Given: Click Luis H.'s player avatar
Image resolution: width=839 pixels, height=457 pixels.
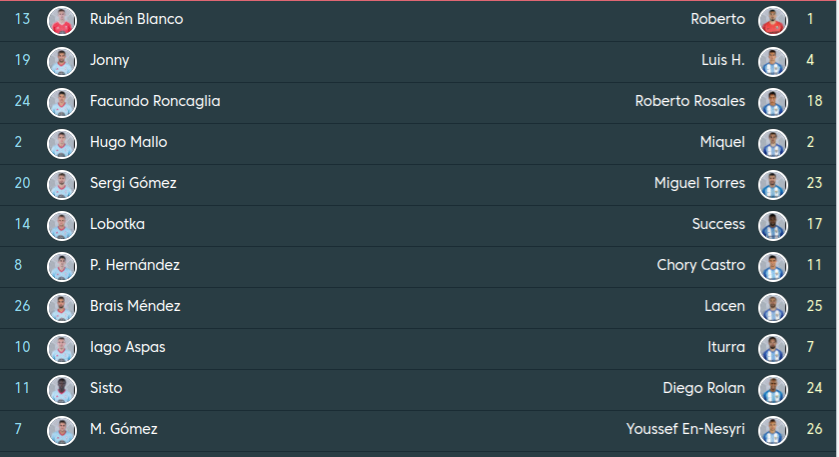Looking at the screenshot, I should [x=773, y=61].
